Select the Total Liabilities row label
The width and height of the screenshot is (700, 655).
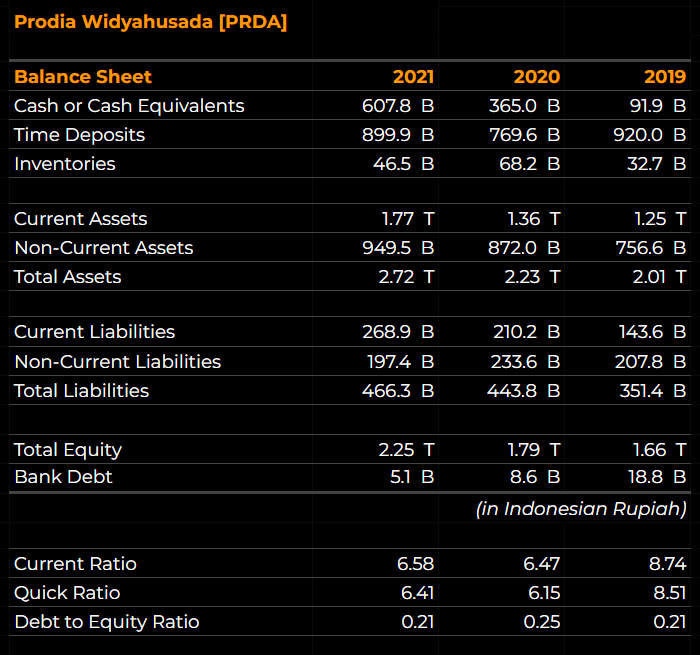[81, 391]
